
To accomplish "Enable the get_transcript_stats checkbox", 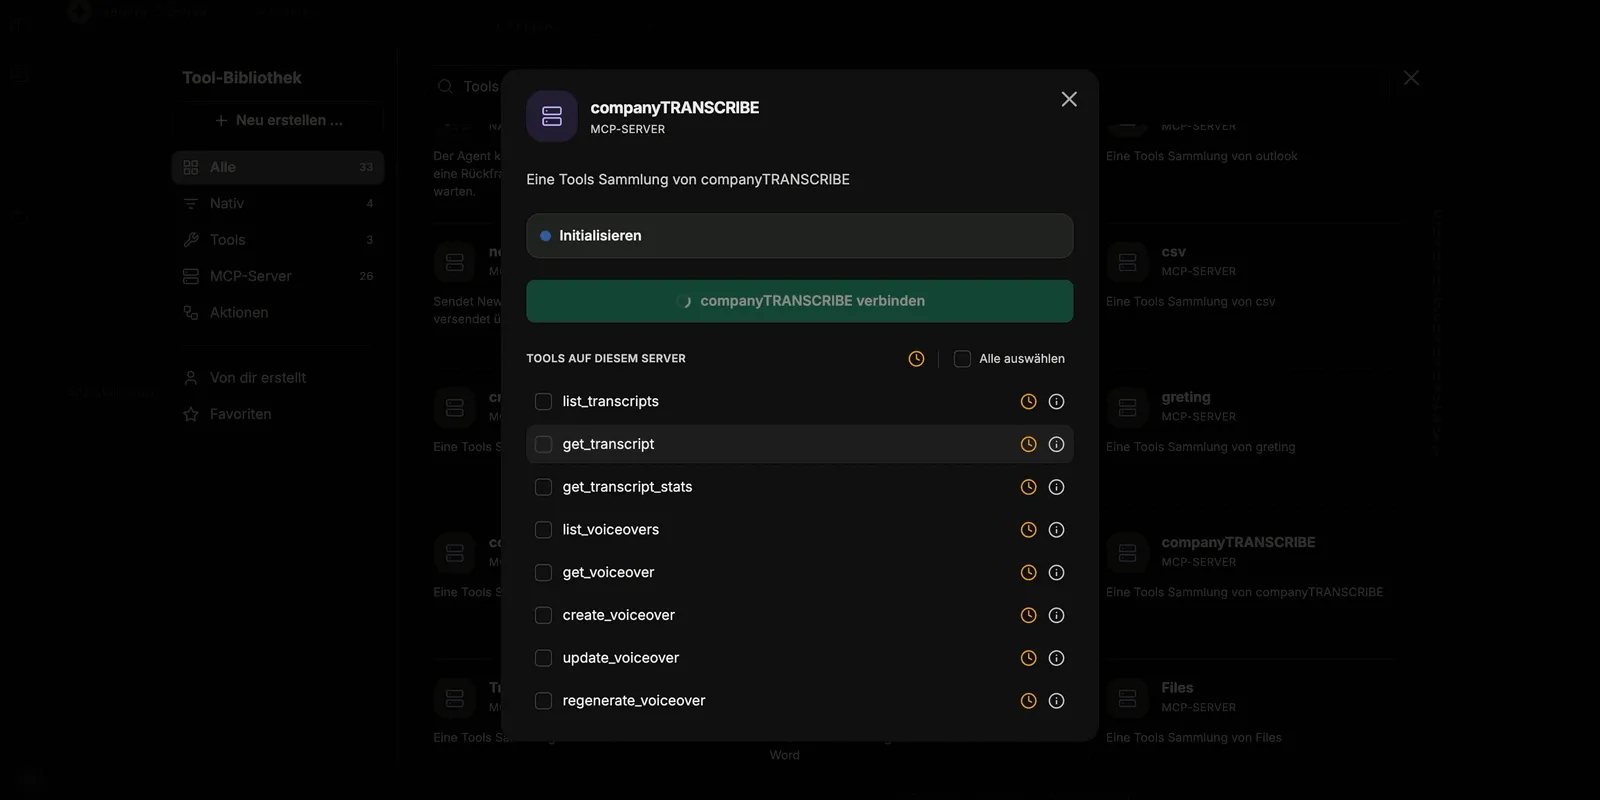I will click(x=543, y=487).
